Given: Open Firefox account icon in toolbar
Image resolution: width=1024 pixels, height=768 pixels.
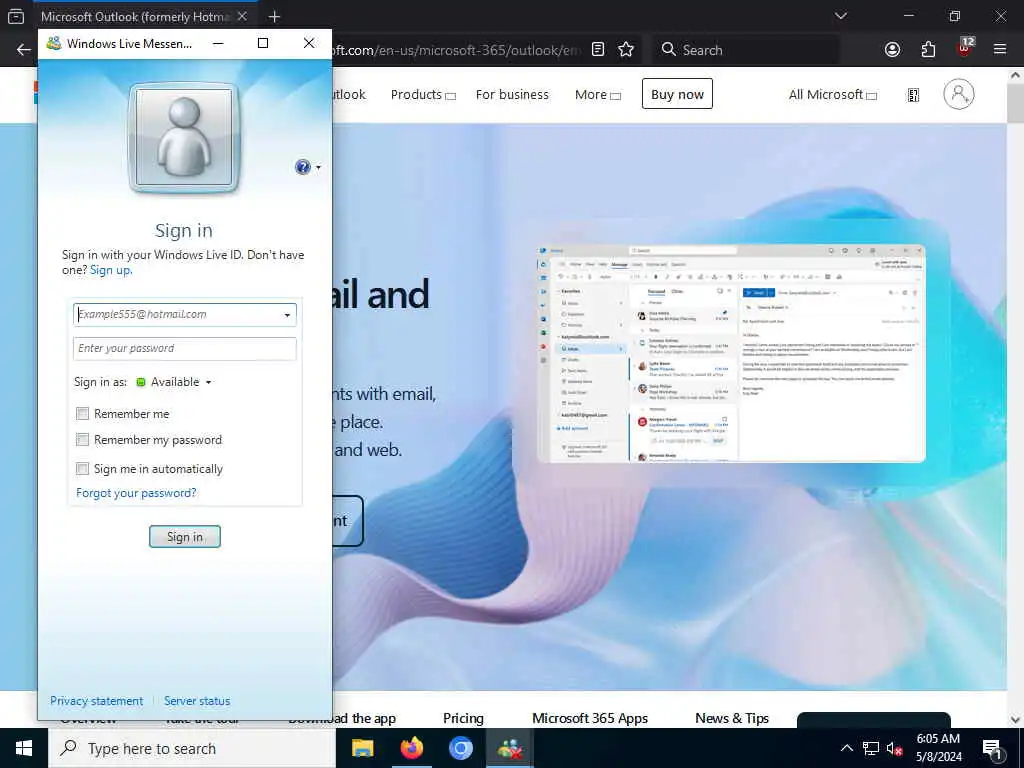Looking at the screenshot, I should point(892,50).
